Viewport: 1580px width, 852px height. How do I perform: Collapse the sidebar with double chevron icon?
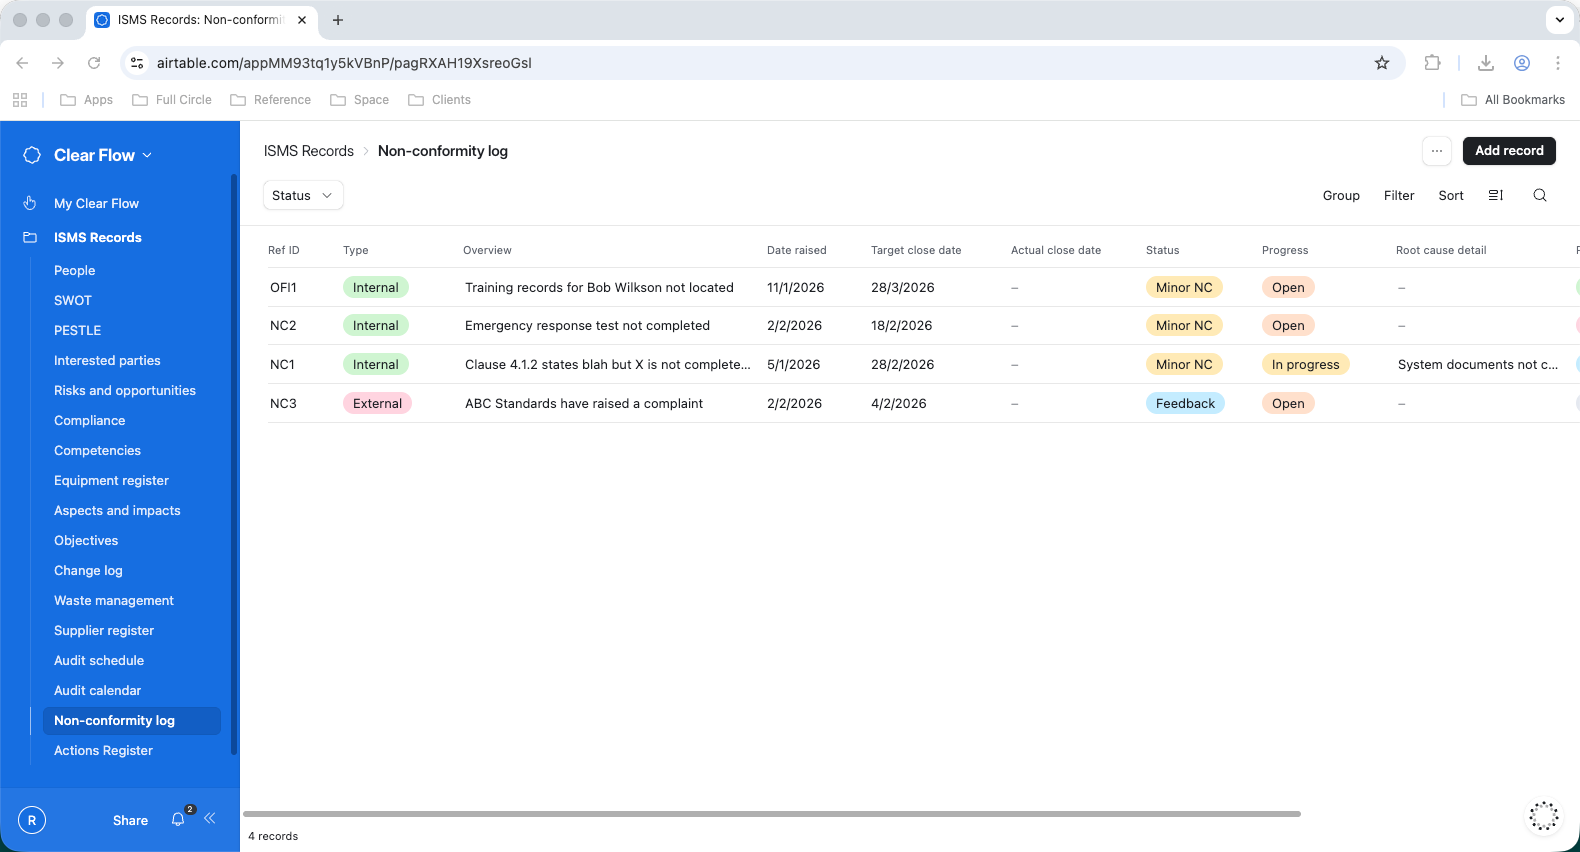(210, 819)
